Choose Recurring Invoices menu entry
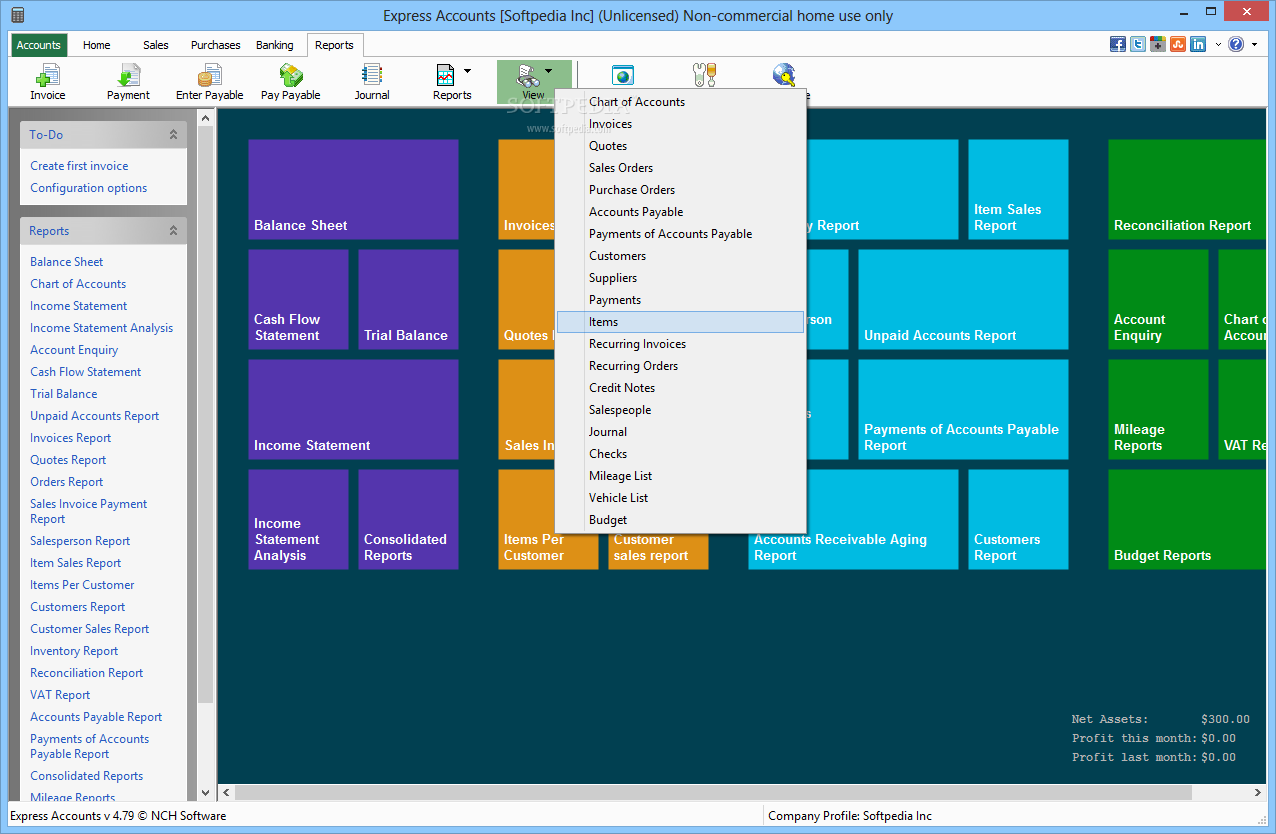1276x834 pixels. pos(681,344)
